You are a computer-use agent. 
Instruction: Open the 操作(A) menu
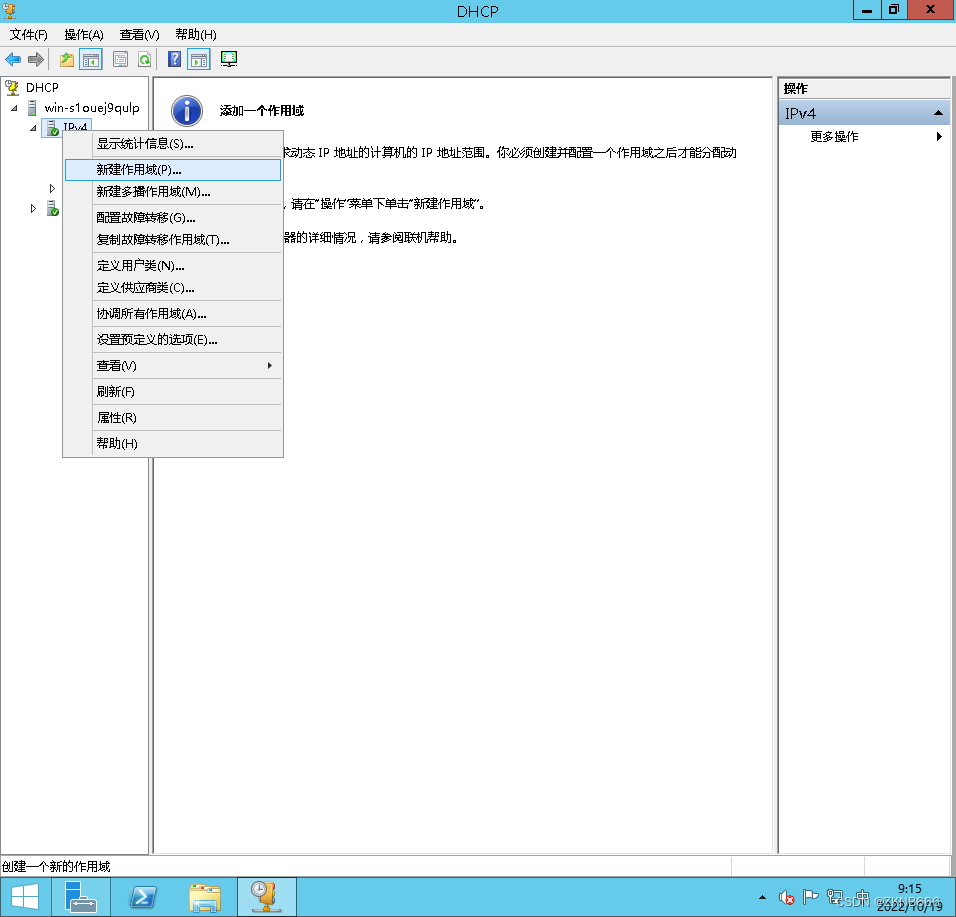point(83,34)
